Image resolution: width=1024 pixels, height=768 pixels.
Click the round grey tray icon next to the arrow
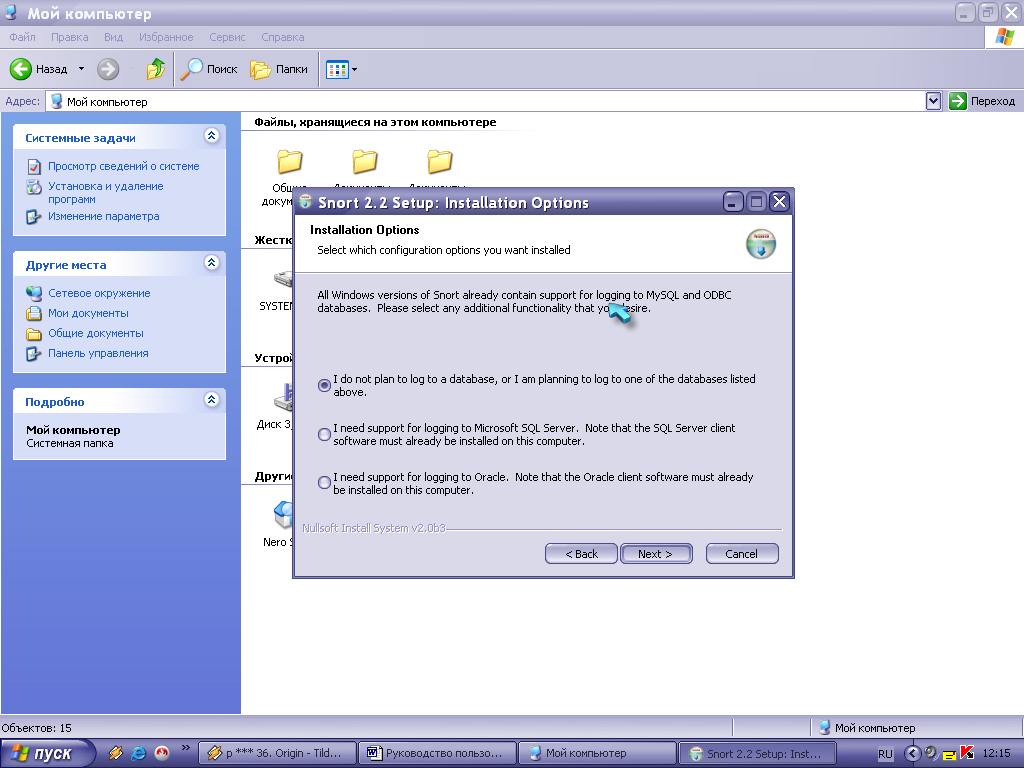click(x=931, y=753)
